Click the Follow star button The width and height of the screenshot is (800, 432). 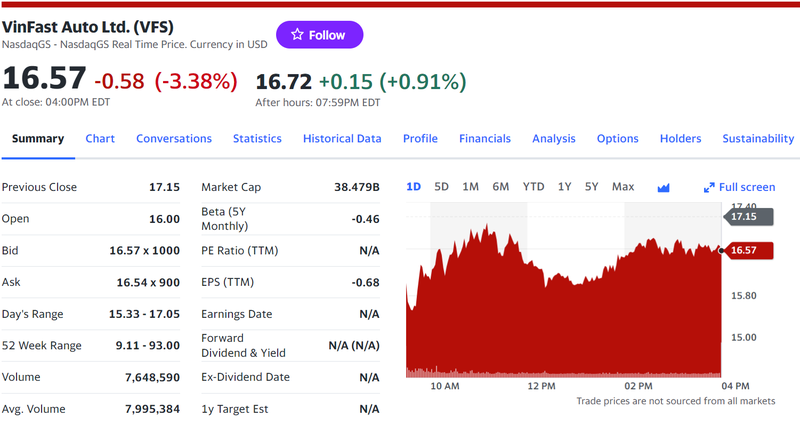tap(319, 35)
